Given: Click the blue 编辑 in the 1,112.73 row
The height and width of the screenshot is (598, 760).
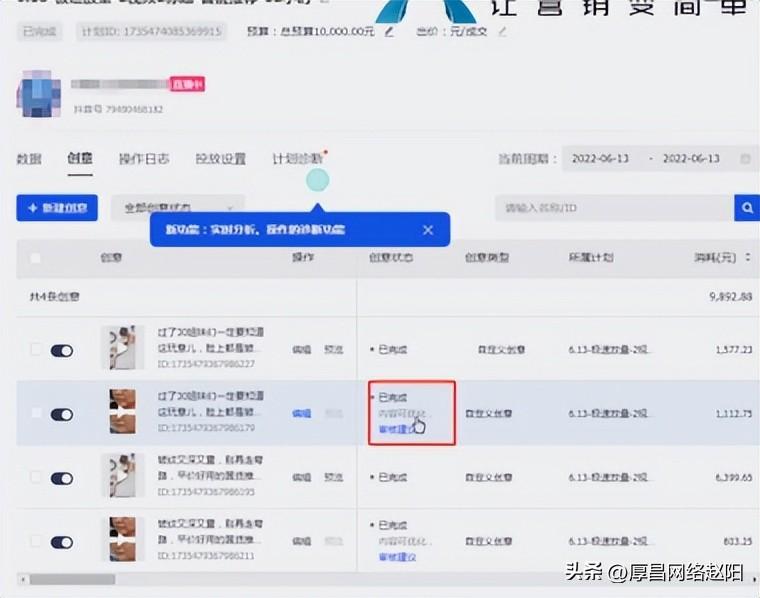Looking at the screenshot, I should click(x=301, y=413).
